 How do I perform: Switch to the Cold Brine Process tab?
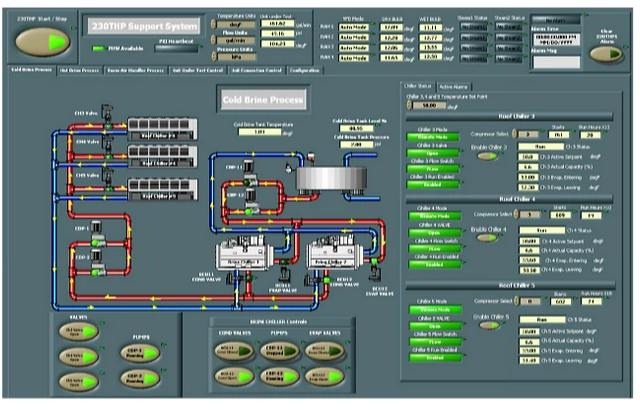31,70
